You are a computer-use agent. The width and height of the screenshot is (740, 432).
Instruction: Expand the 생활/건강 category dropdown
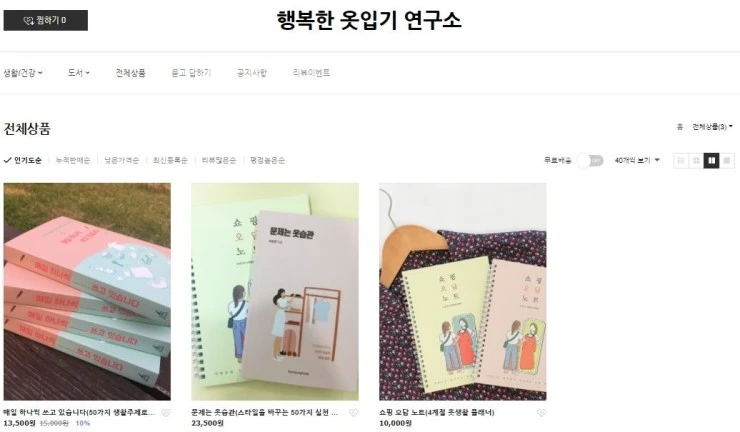pos(23,73)
